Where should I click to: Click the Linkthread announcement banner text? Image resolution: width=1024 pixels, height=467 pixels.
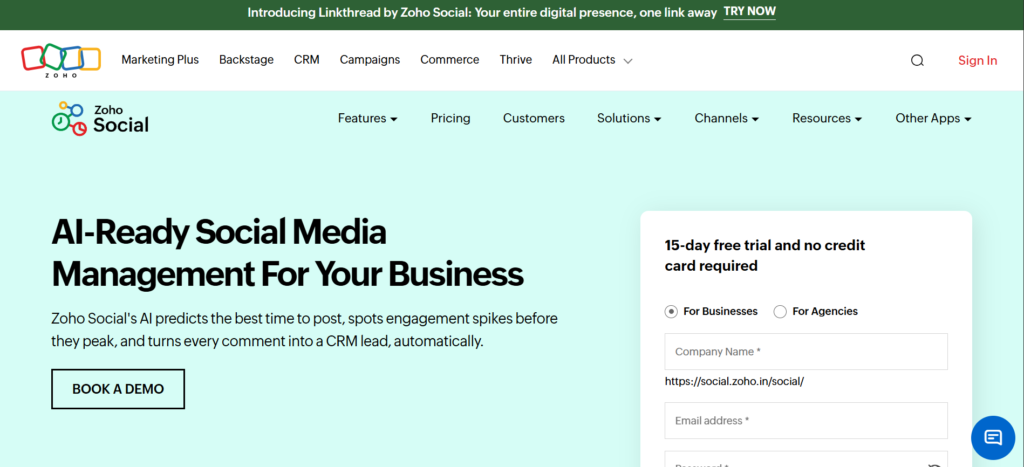click(482, 13)
